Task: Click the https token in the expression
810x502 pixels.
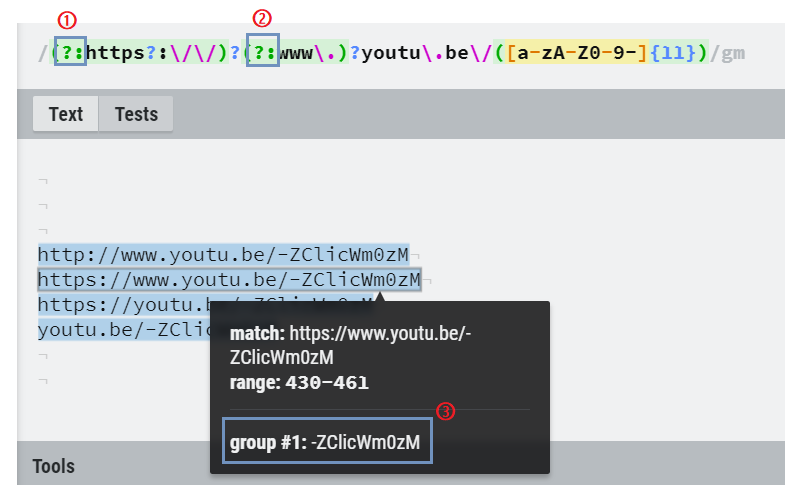Action: 115,53
